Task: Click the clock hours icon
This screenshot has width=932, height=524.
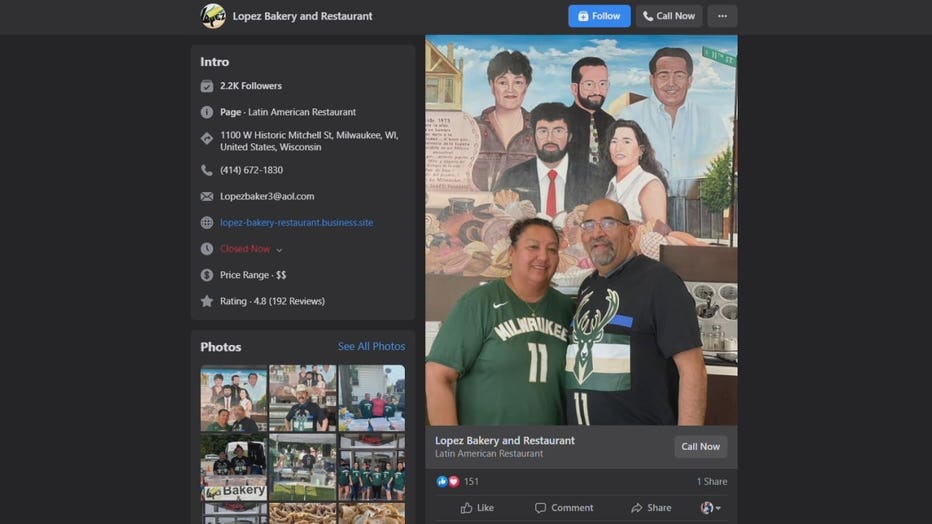Action: [x=206, y=249]
